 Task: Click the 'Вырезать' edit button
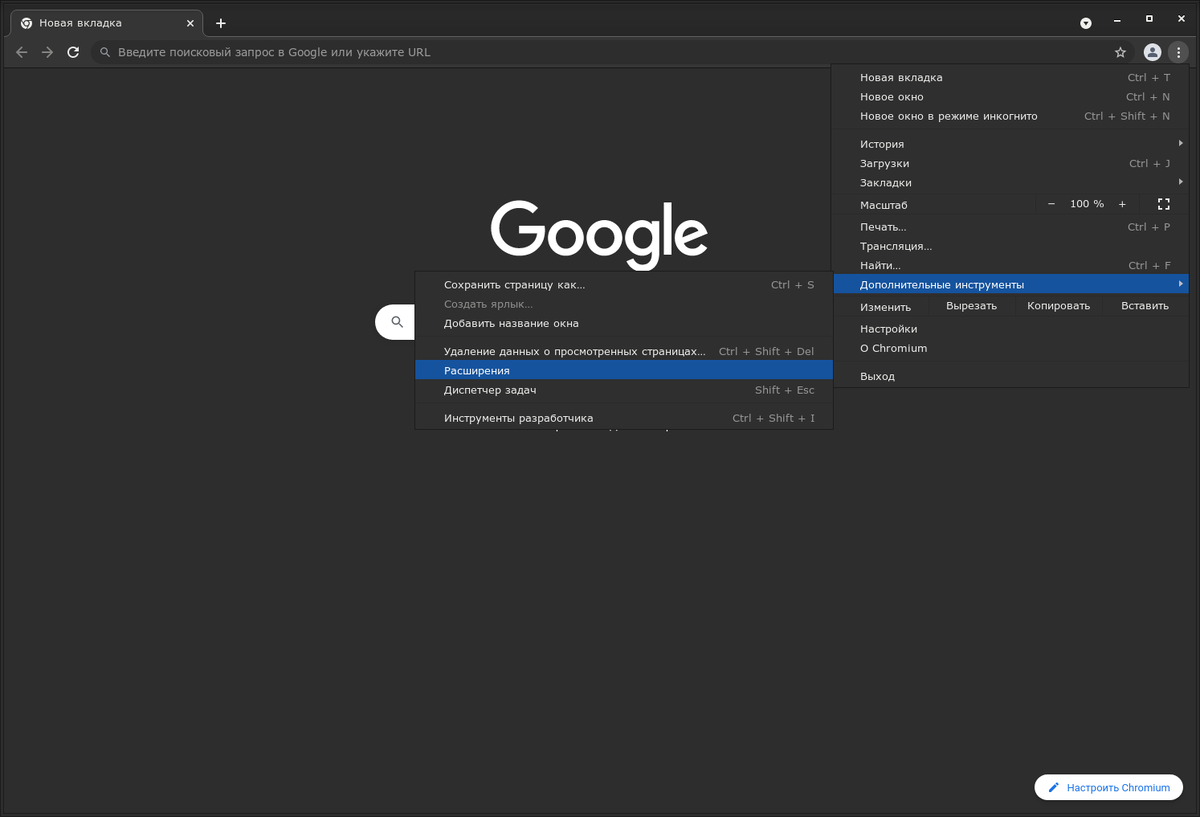[971, 306]
